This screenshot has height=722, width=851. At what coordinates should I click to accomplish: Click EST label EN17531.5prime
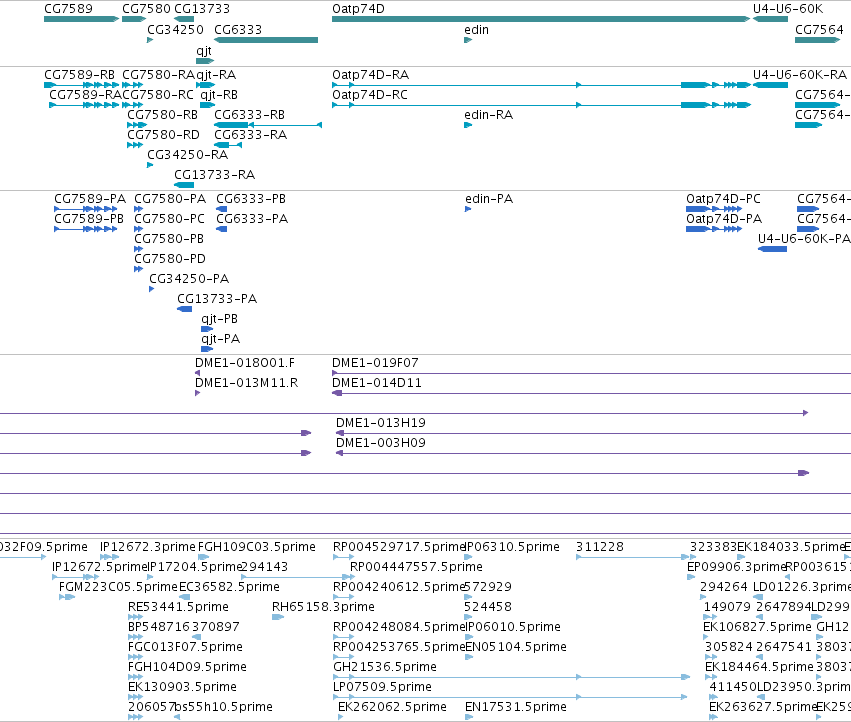click(x=516, y=707)
